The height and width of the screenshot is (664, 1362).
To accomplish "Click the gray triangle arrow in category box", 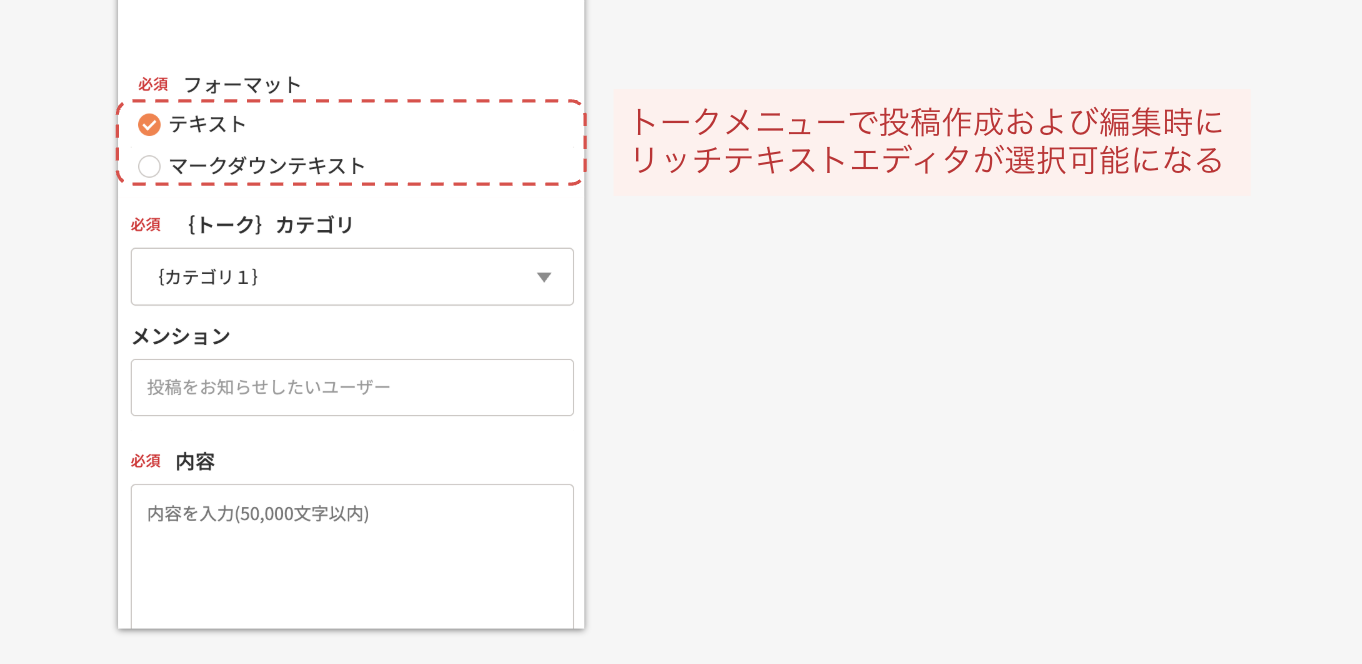I will coord(544,277).
